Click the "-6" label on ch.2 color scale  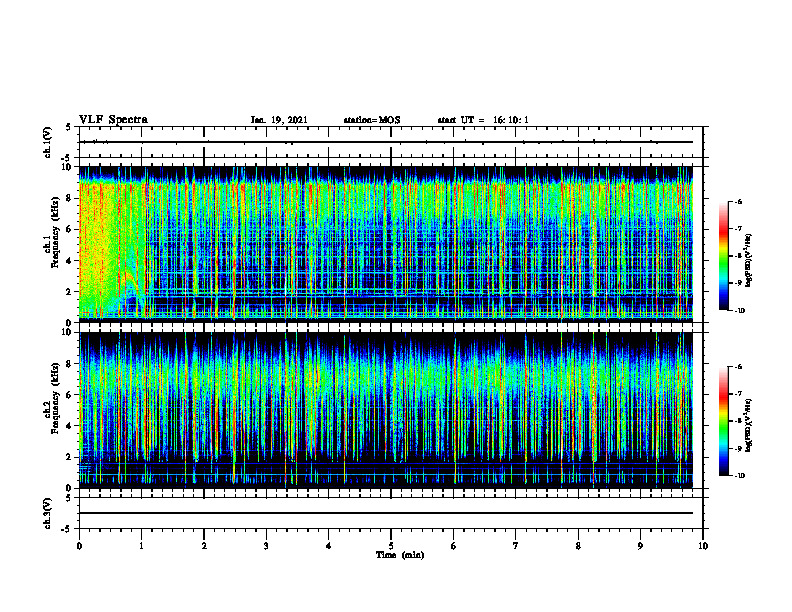pyautogui.click(x=738, y=367)
